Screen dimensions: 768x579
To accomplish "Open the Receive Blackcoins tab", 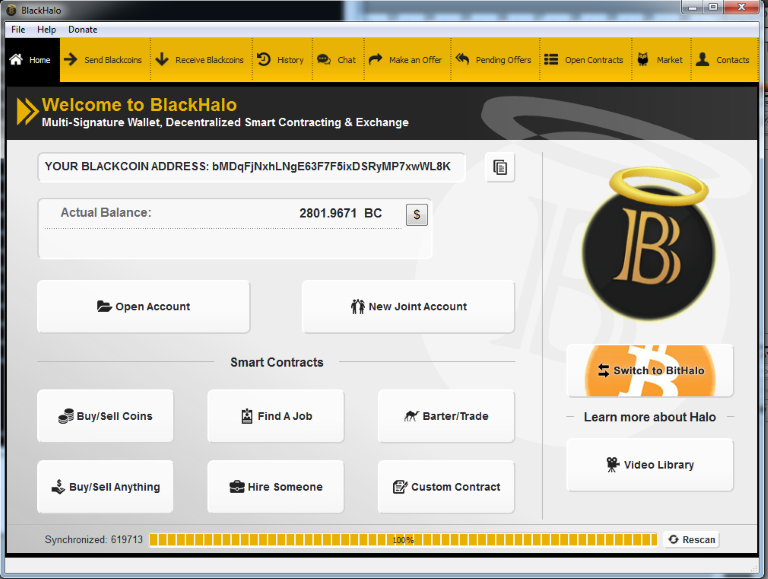I will point(201,60).
